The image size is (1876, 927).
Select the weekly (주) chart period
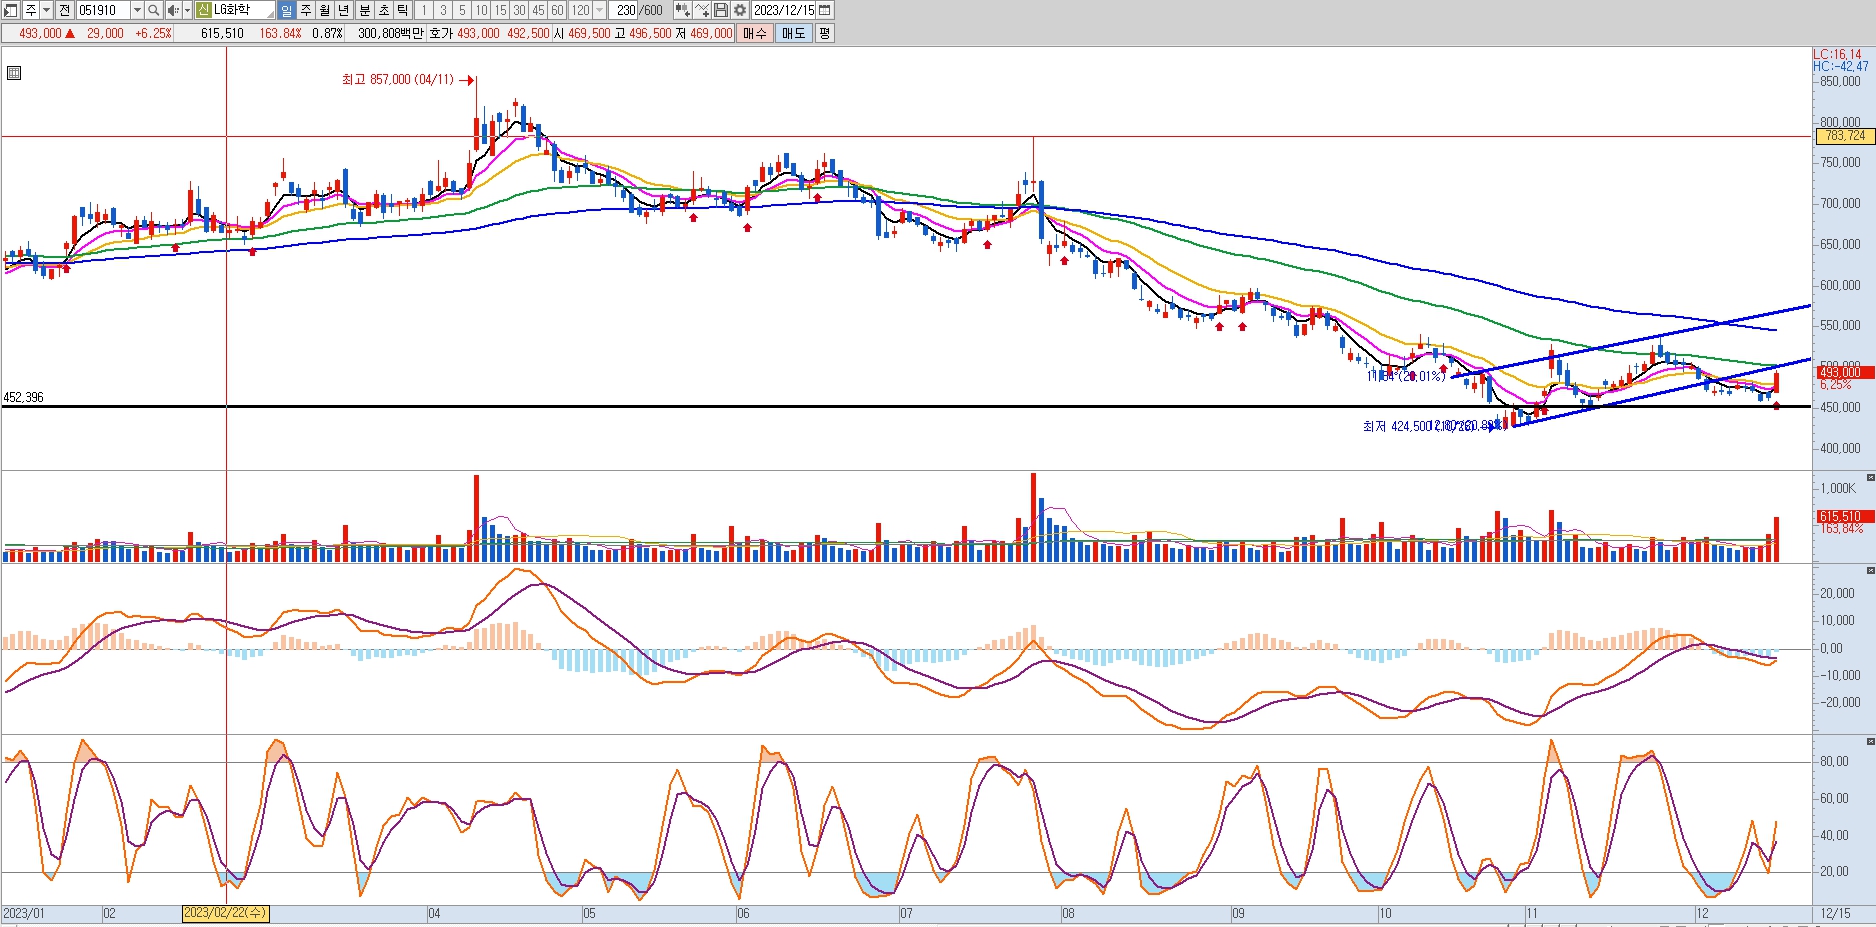(305, 10)
